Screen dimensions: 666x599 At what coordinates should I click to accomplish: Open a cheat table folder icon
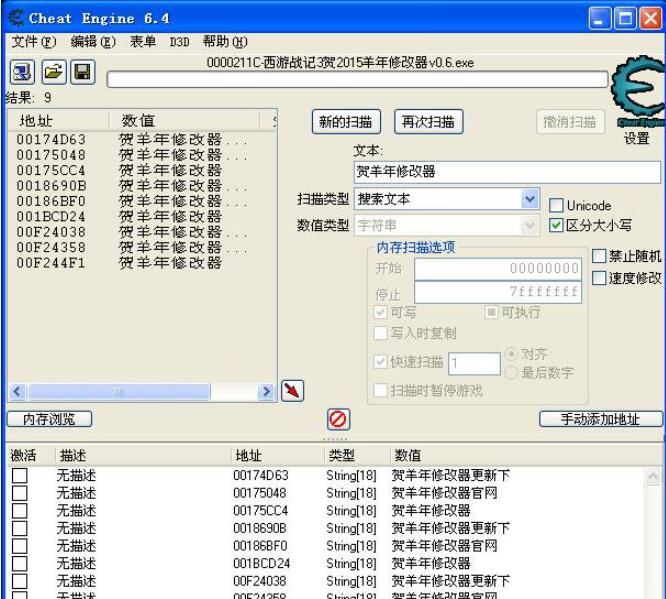click(53, 72)
